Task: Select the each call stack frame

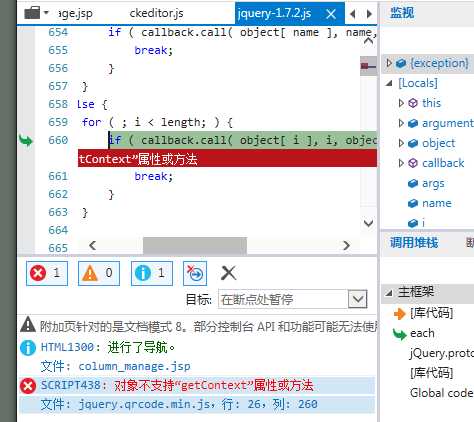Action: [x=422, y=333]
